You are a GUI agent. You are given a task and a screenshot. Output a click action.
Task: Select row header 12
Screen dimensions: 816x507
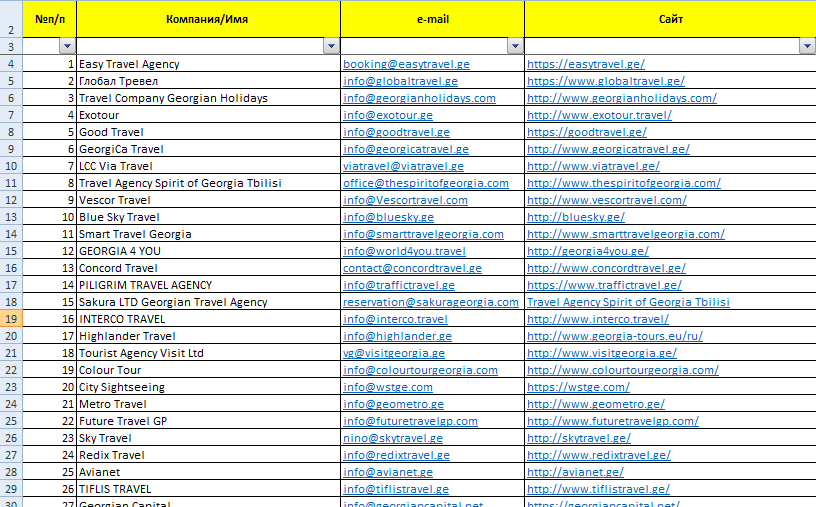point(11,200)
